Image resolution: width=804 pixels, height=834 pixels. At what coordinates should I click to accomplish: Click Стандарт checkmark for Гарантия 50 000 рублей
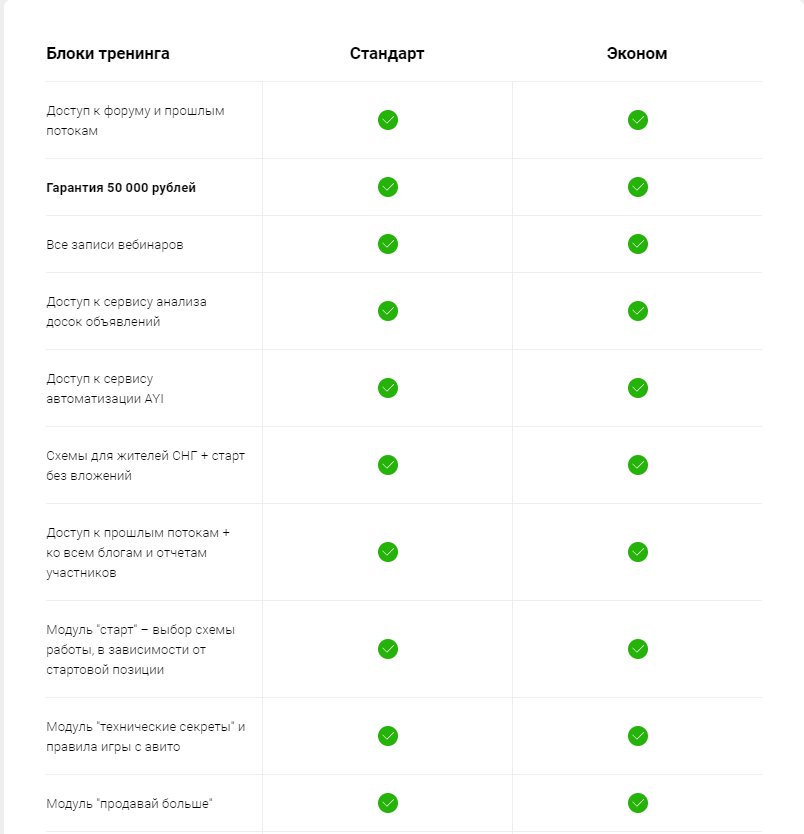(x=388, y=187)
